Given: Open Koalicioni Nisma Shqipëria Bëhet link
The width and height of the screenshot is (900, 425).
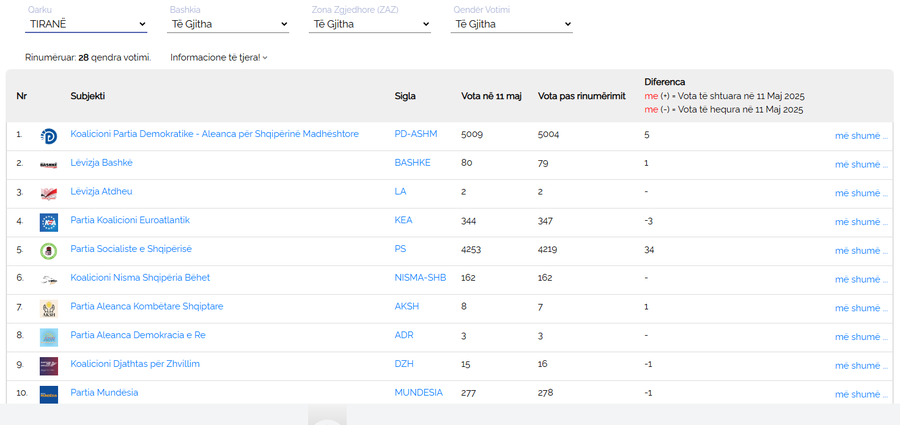Looking at the screenshot, I should 140,277.
